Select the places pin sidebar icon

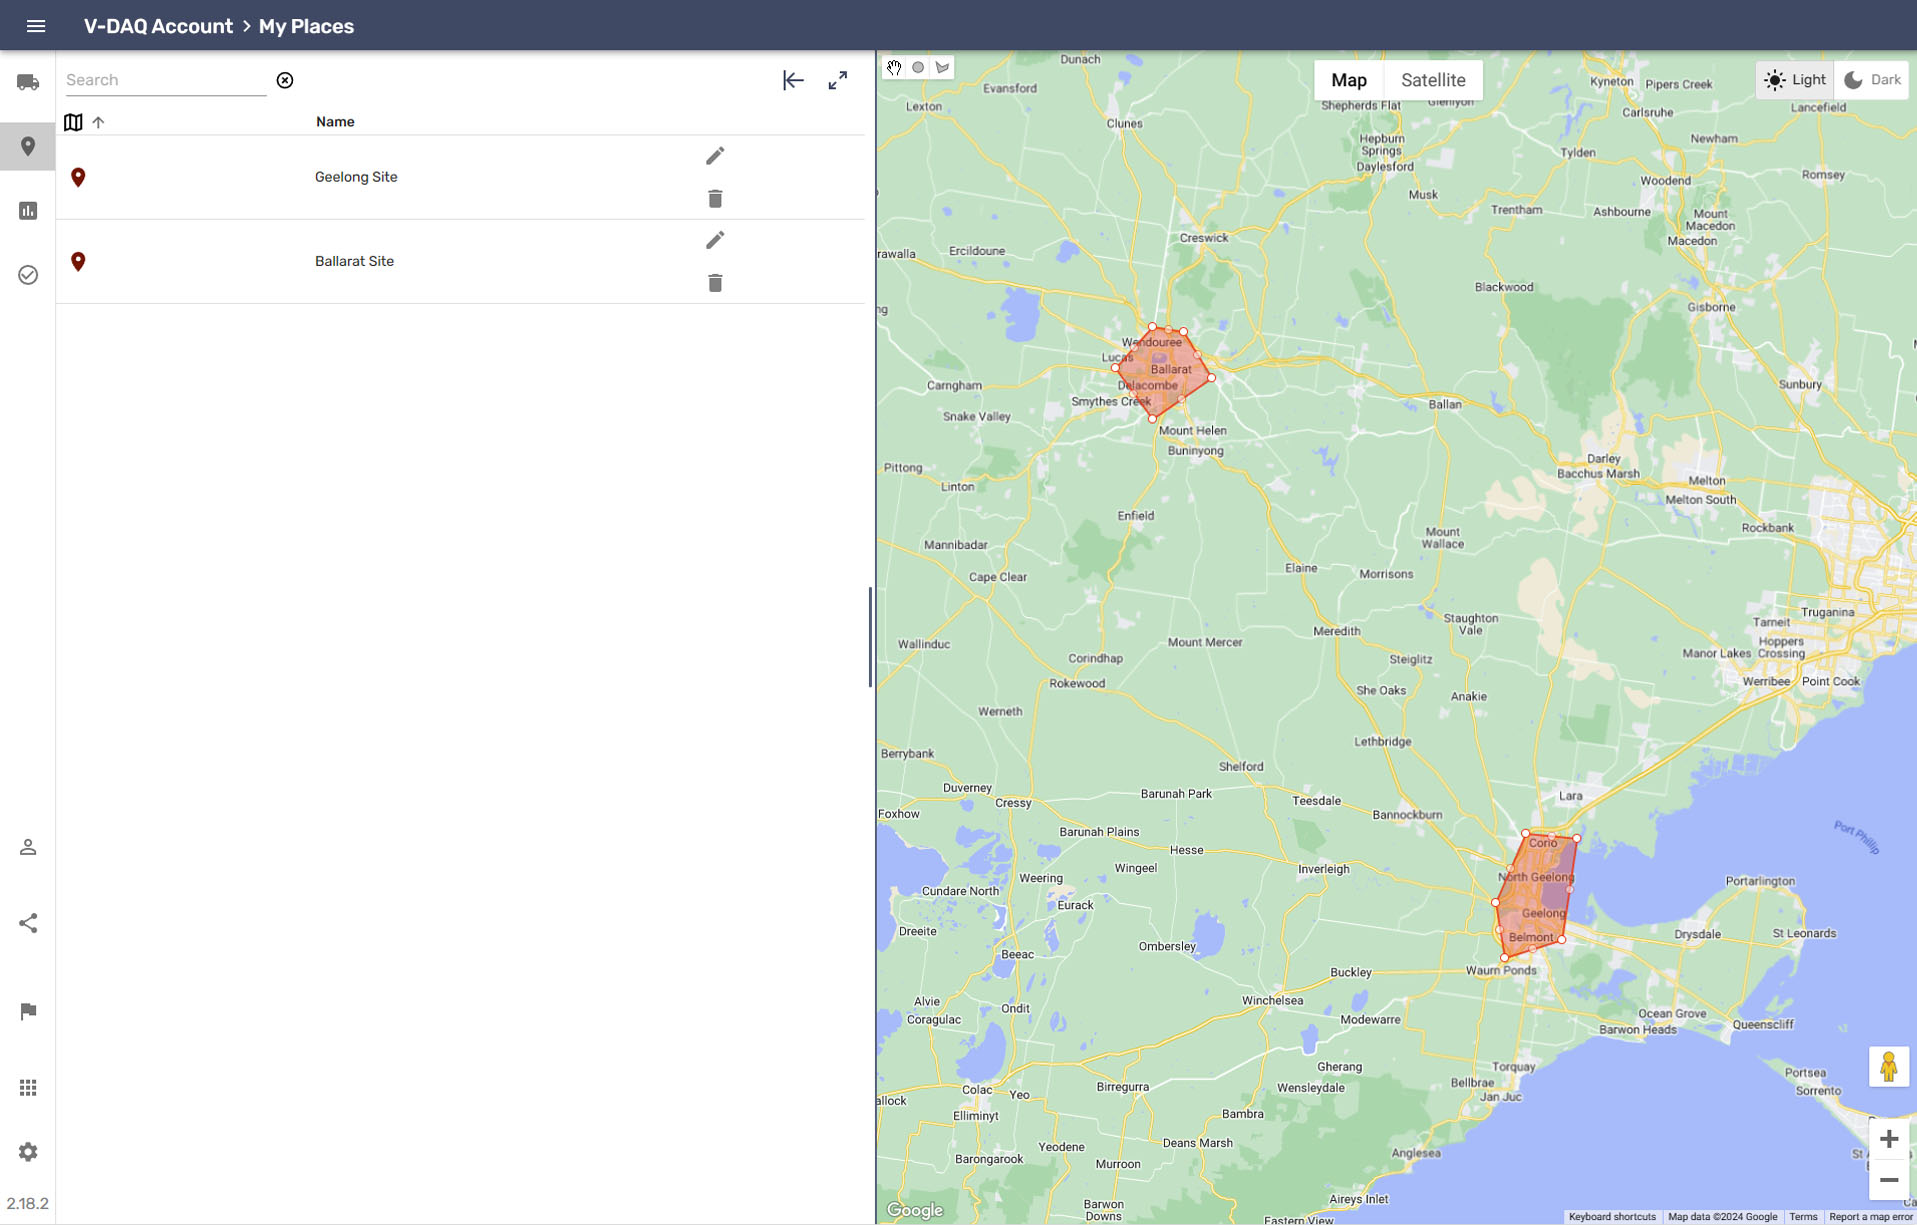[28, 147]
